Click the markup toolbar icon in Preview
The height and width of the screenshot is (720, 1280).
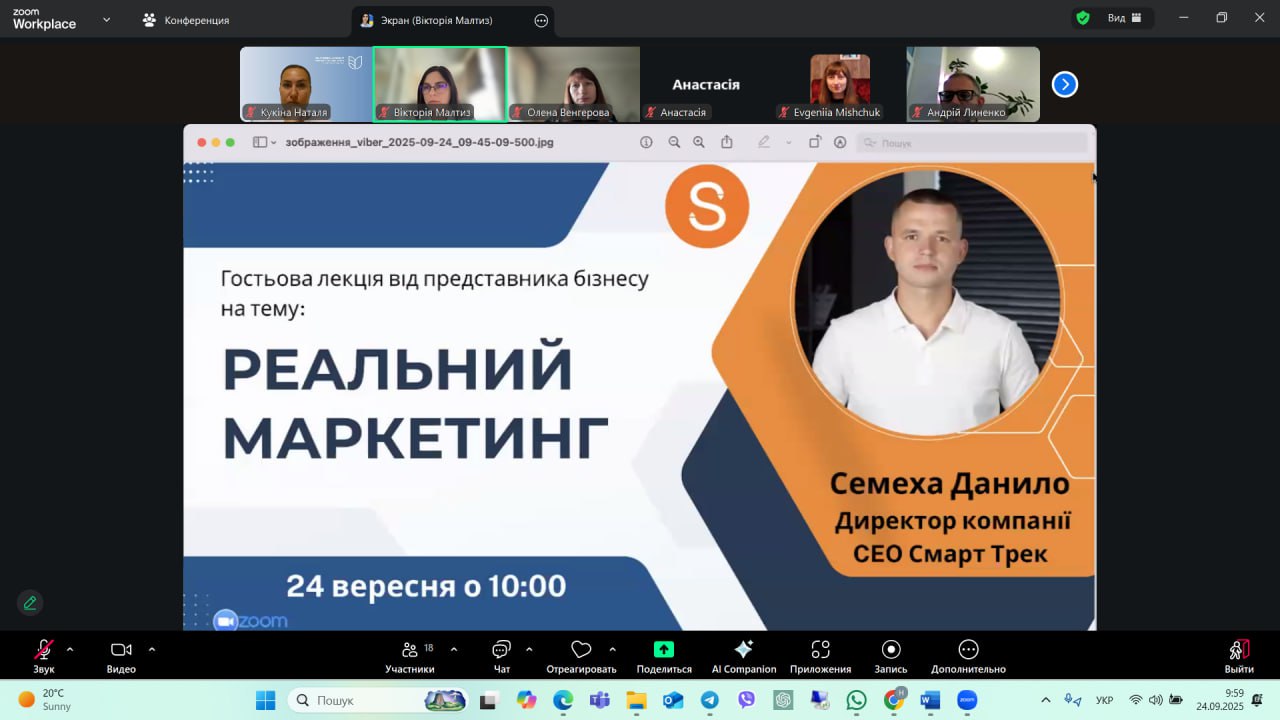click(x=840, y=143)
